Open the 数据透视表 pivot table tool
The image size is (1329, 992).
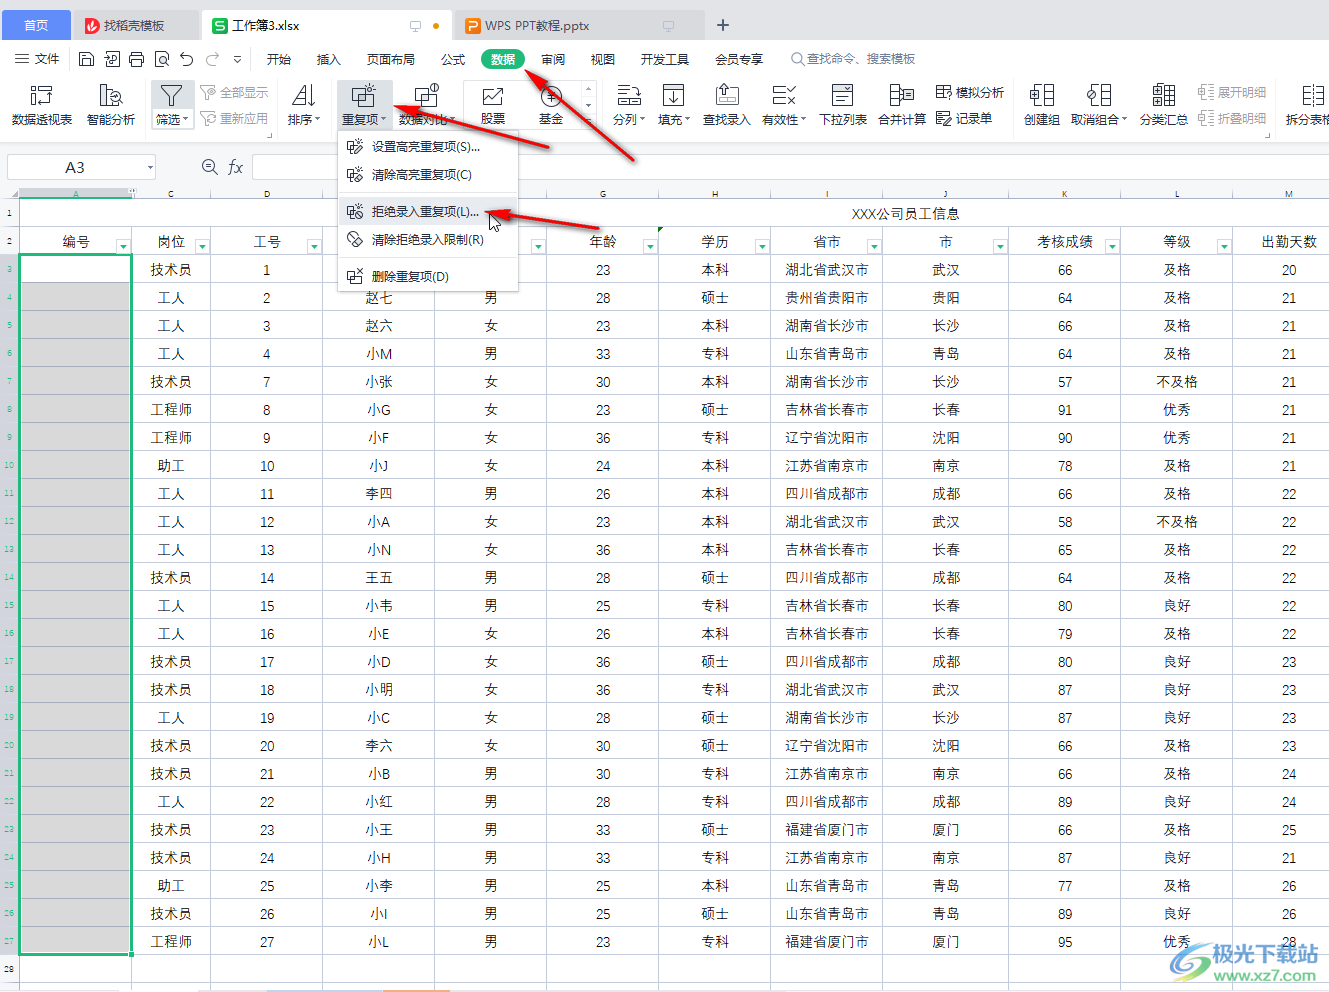pyautogui.click(x=42, y=105)
